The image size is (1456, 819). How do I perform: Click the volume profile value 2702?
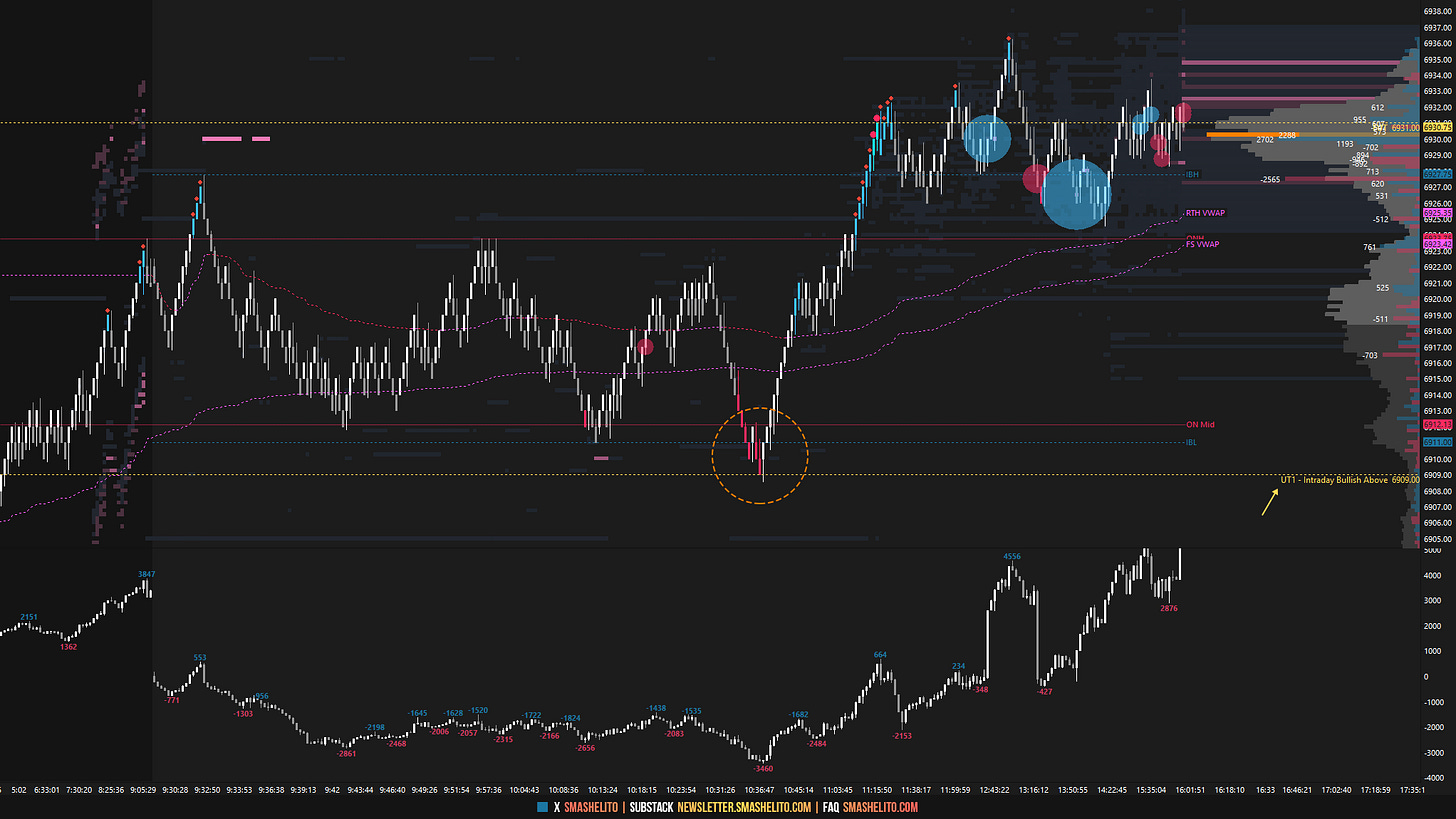tap(1265, 140)
